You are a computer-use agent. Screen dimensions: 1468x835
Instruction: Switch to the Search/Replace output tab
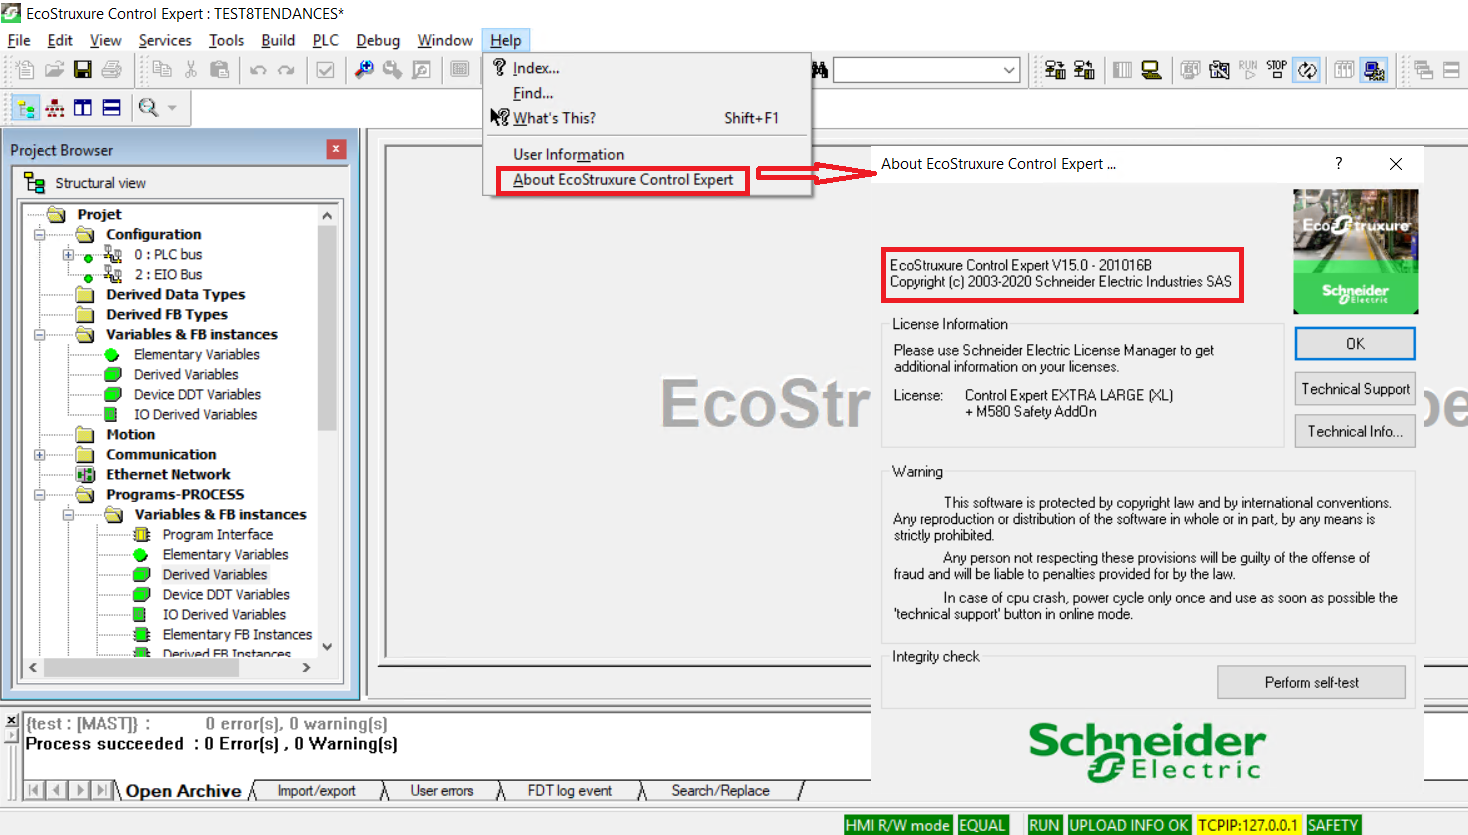point(720,791)
